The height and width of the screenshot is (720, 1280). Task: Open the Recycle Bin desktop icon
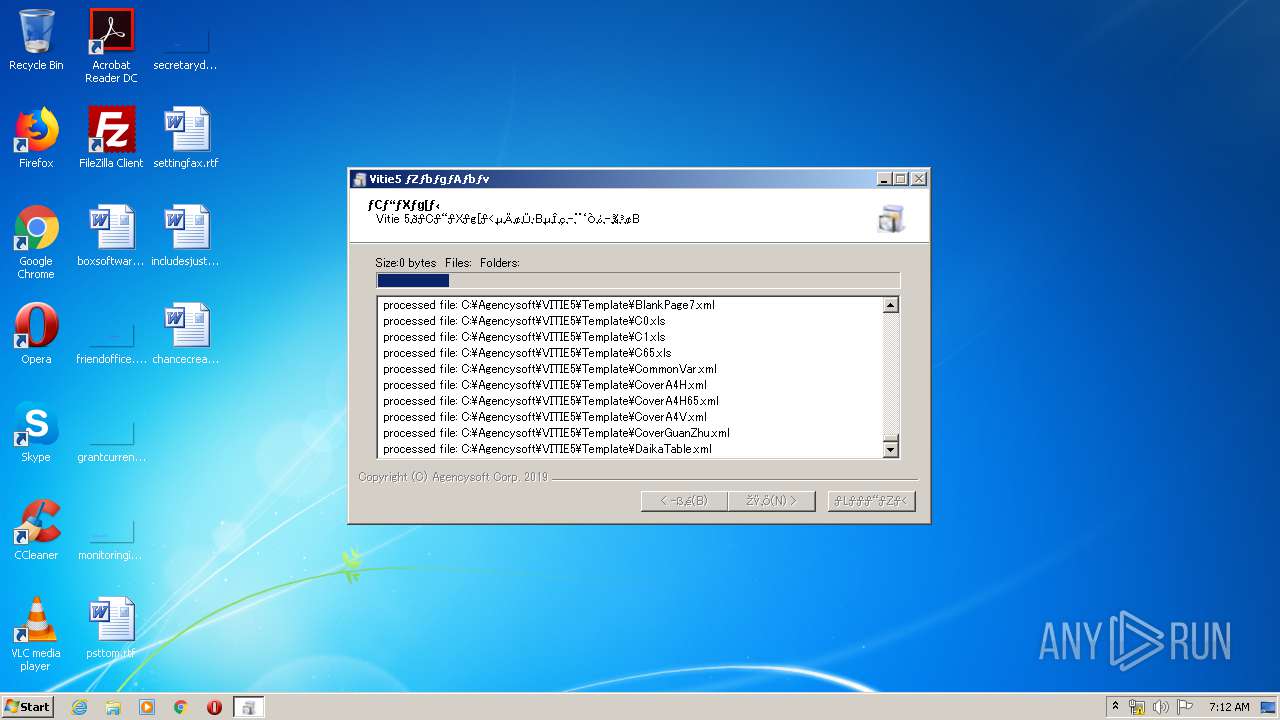pyautogui.click(x=36, y=40)
